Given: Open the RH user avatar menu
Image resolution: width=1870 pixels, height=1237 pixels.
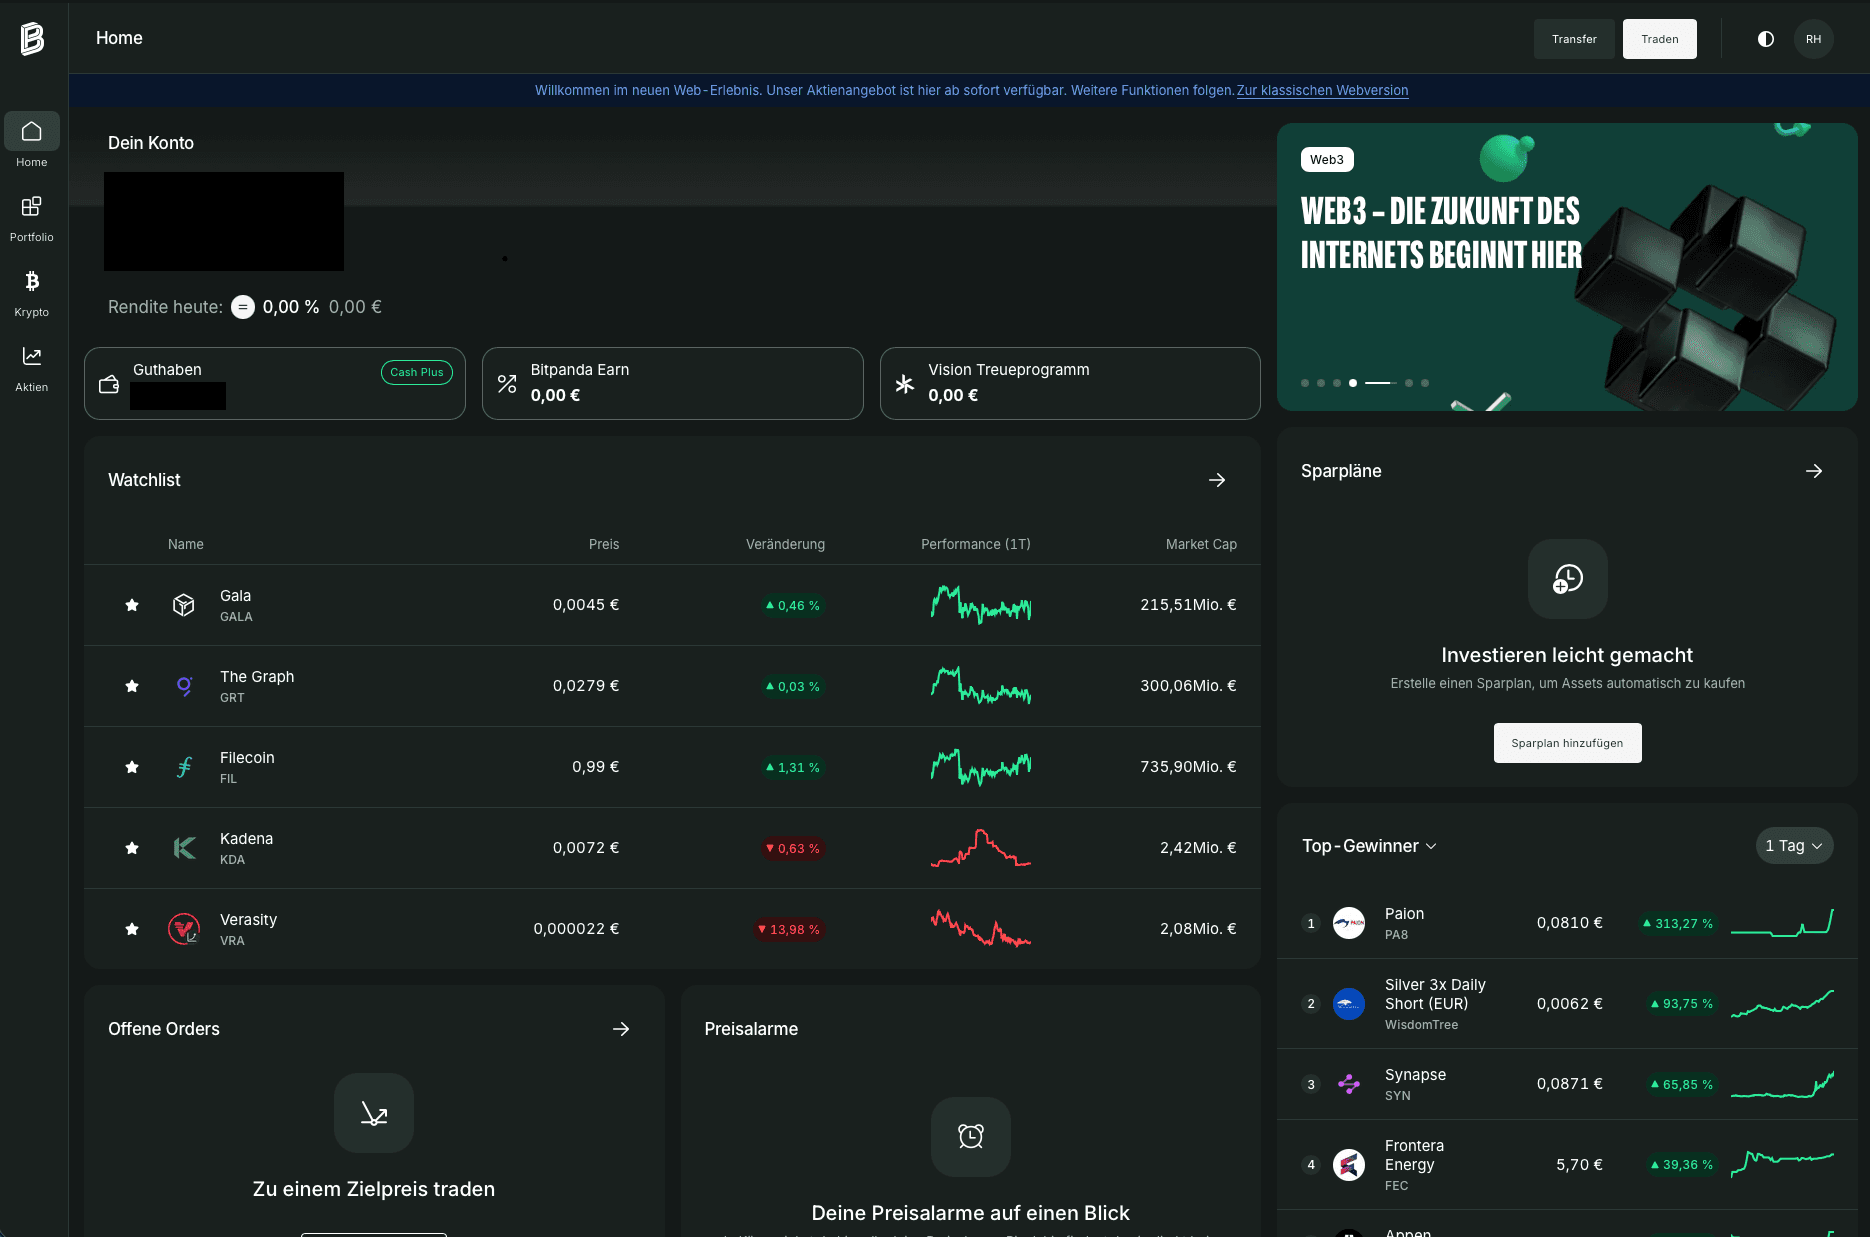Looking at the screenshot, I should click(1813, 39).
